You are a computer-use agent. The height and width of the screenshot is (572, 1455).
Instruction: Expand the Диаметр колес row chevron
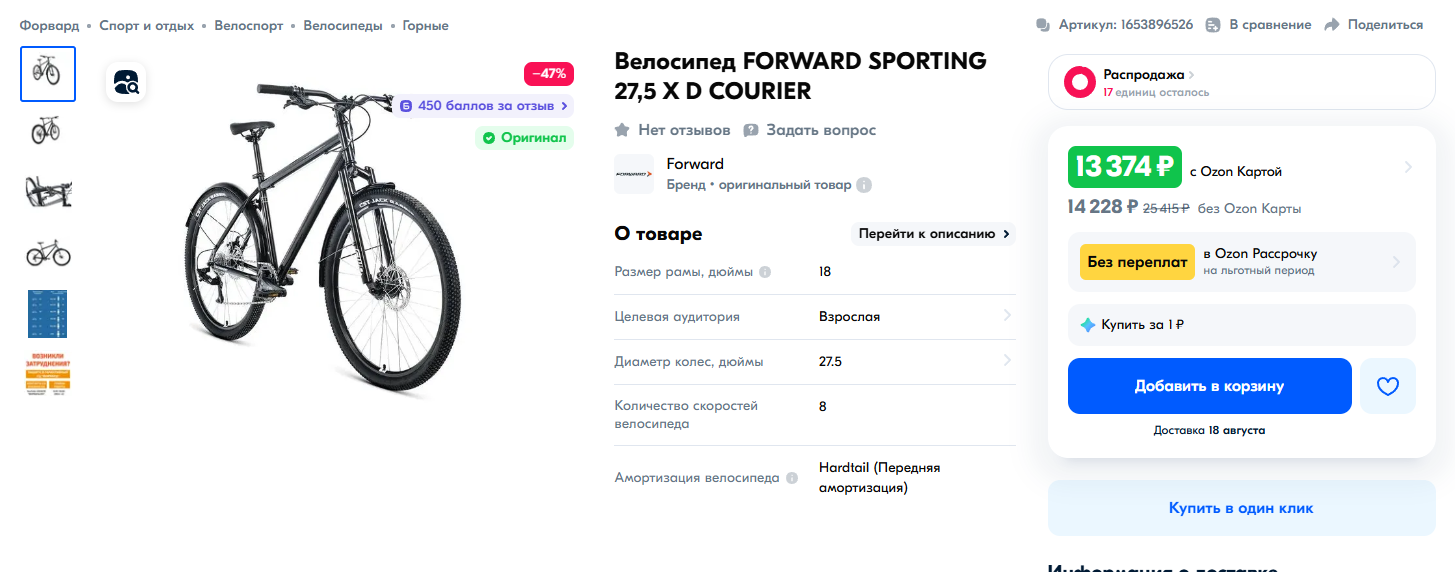[x=1007, y=361]
